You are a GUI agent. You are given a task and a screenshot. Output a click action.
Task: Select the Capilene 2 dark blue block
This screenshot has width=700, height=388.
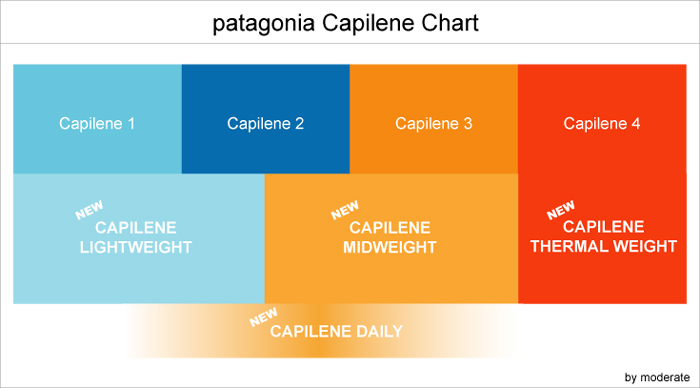coord(266,119)
